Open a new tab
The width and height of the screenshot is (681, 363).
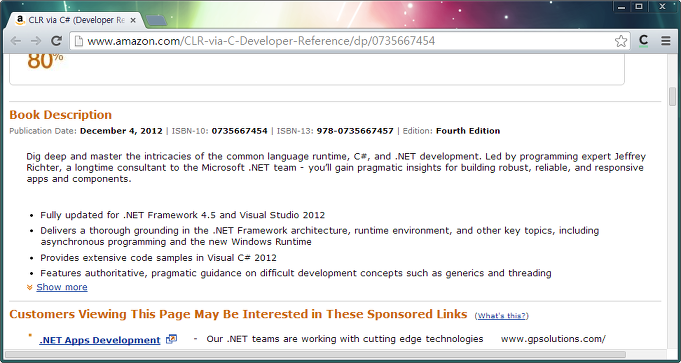click(156, 20)
